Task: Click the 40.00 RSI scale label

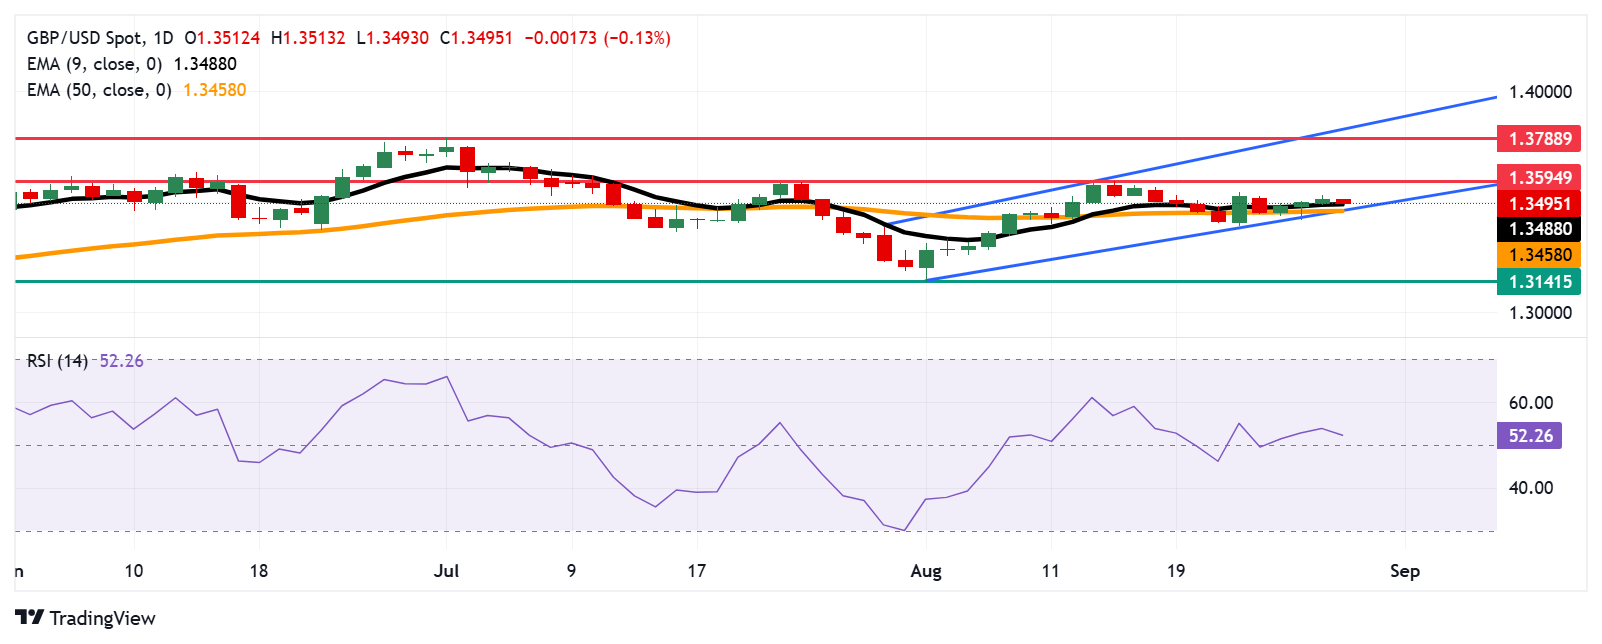Action: click(1530, 488)
